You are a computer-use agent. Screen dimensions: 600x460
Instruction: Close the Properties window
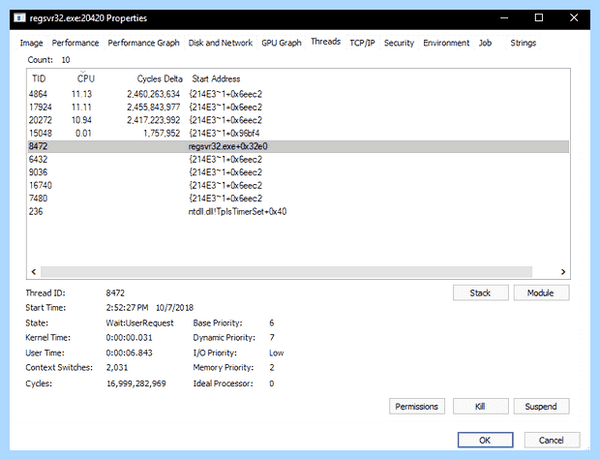[x=574, y=18]
